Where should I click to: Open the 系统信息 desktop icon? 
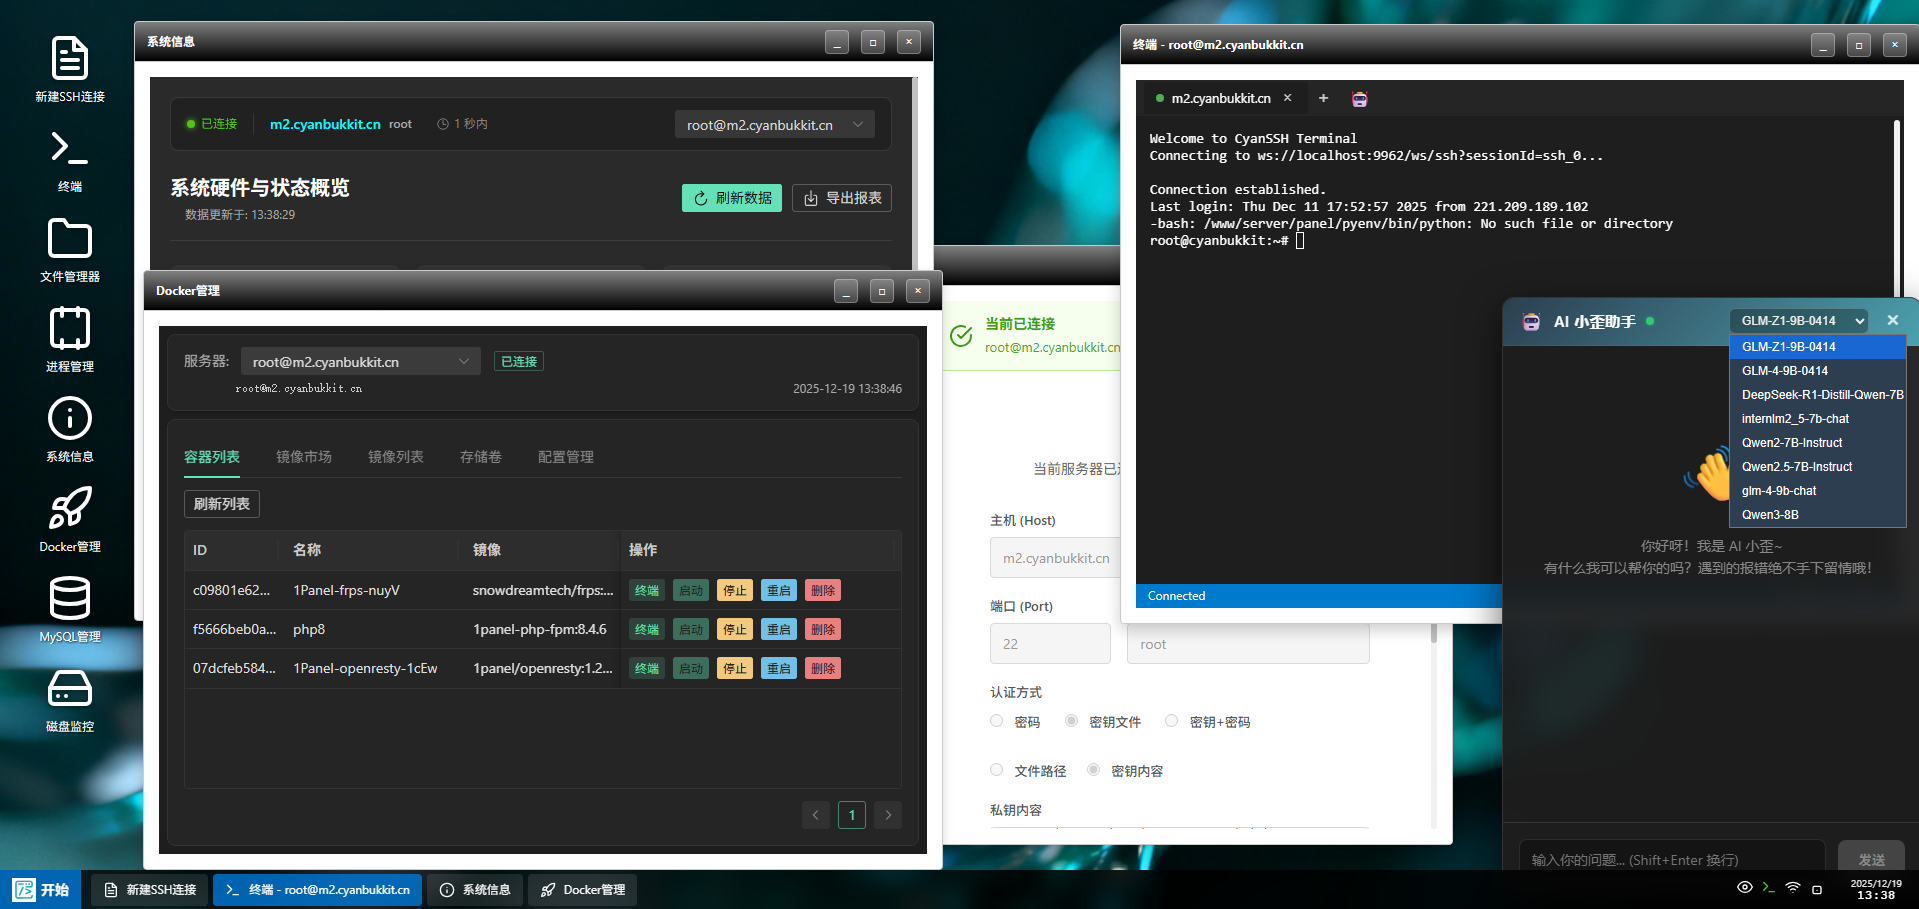[x=69, y=430]
